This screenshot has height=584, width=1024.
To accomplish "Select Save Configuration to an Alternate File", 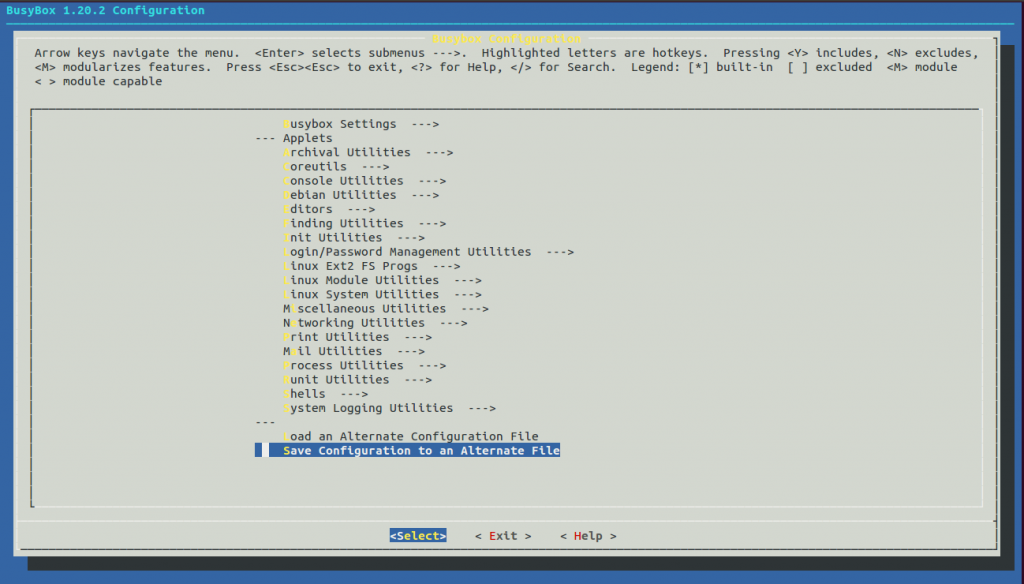I will pos(408,451).
